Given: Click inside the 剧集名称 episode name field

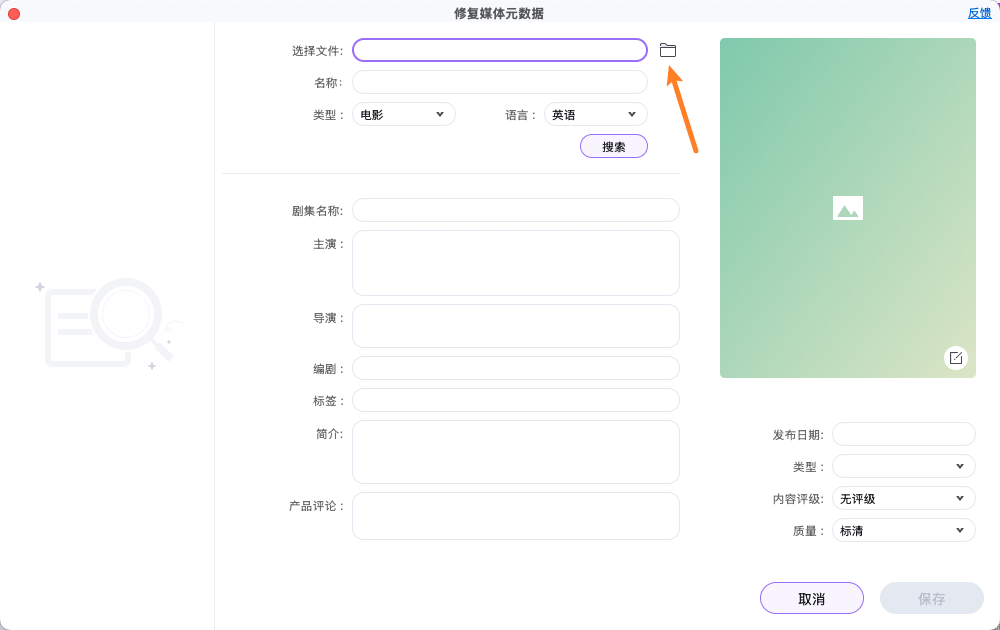Looking at the screenshot, I should coord(515,210).
